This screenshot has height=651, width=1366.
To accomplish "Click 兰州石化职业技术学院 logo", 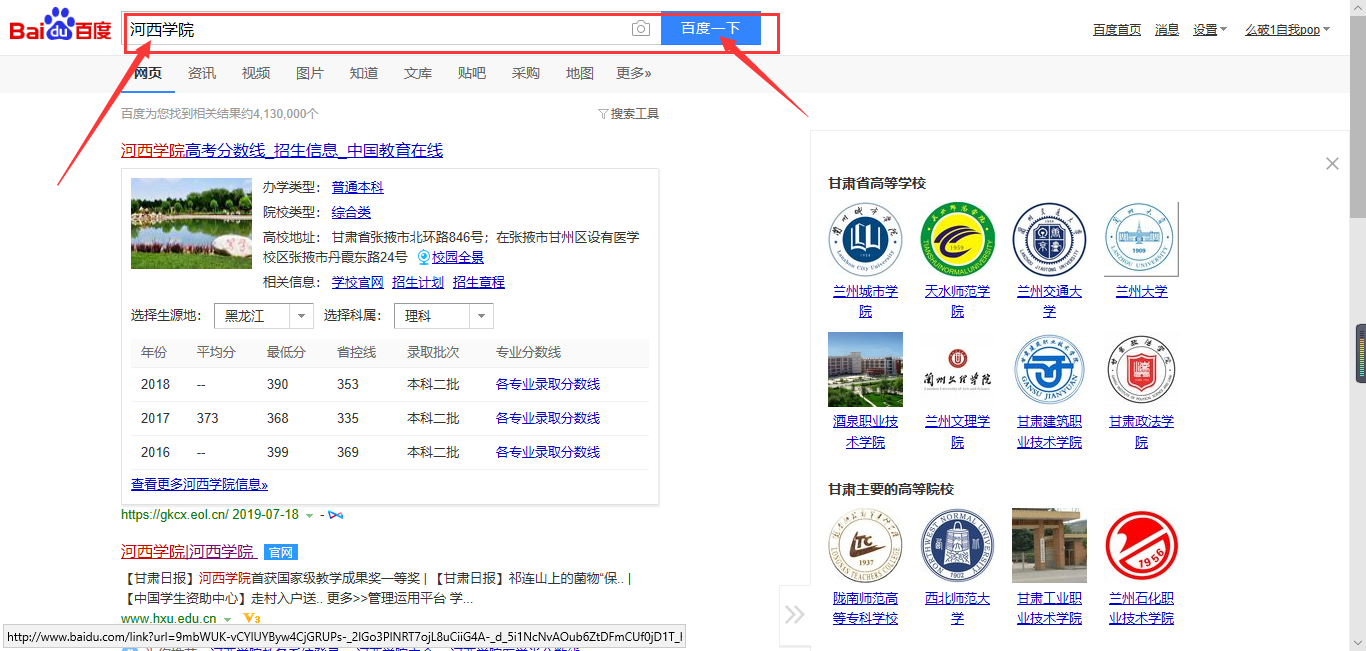I will coord(1141,545).
